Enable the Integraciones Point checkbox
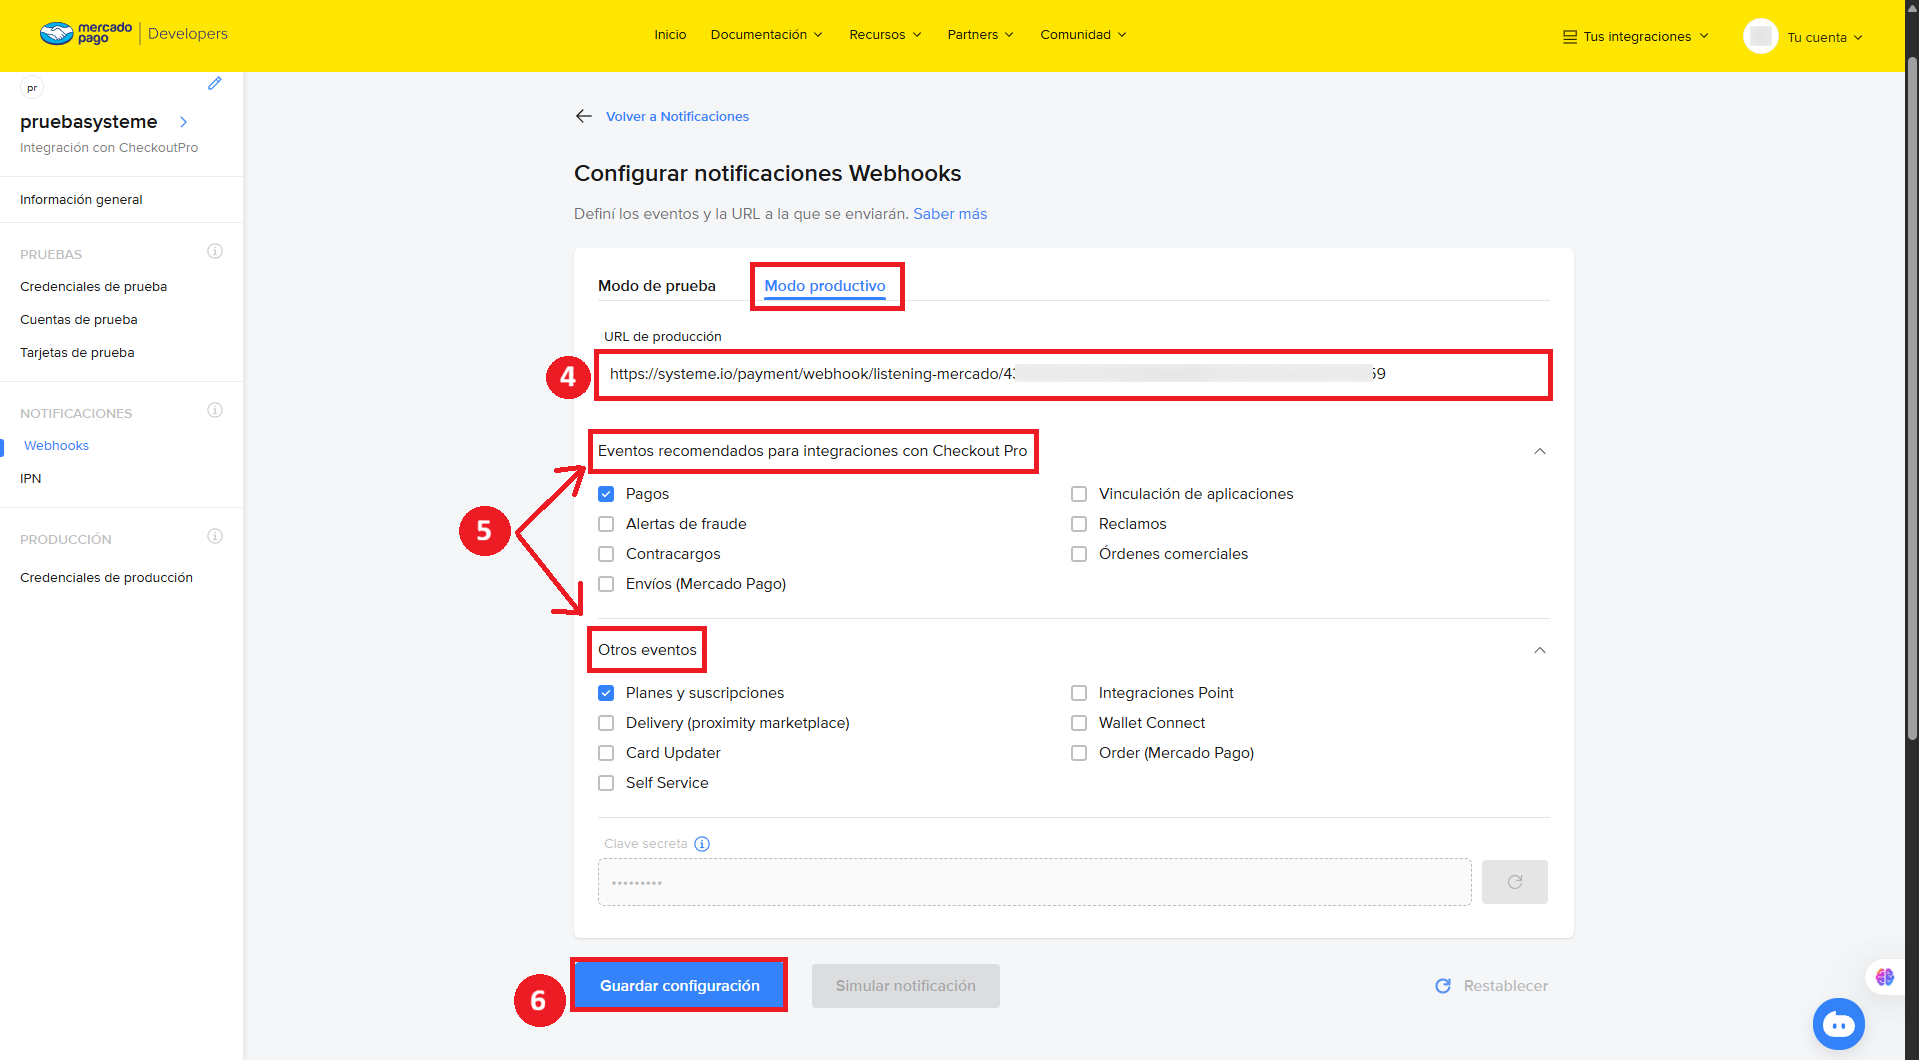The height and width of the screenshot is (1060, 1919). [1079, 693]
